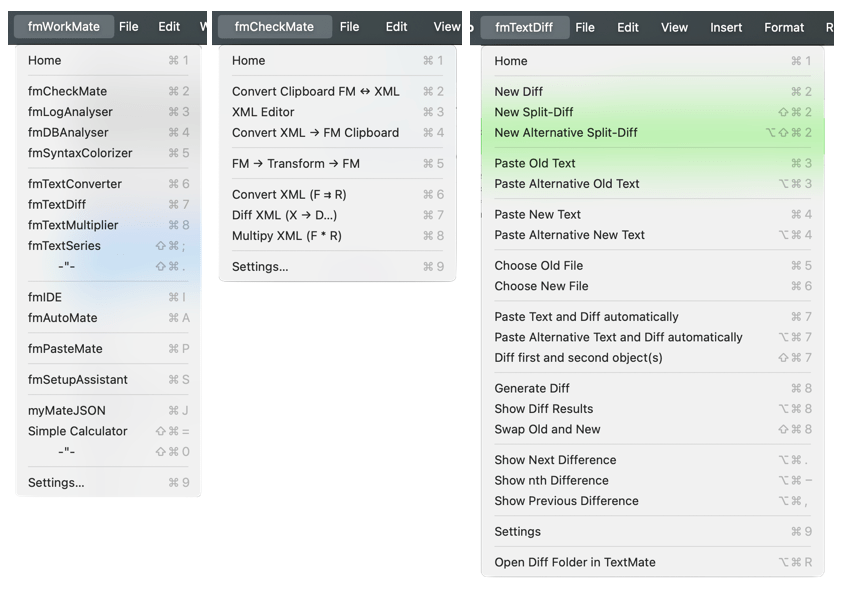
Task: Choose Show nth Difference
Action: pos(551,480)
